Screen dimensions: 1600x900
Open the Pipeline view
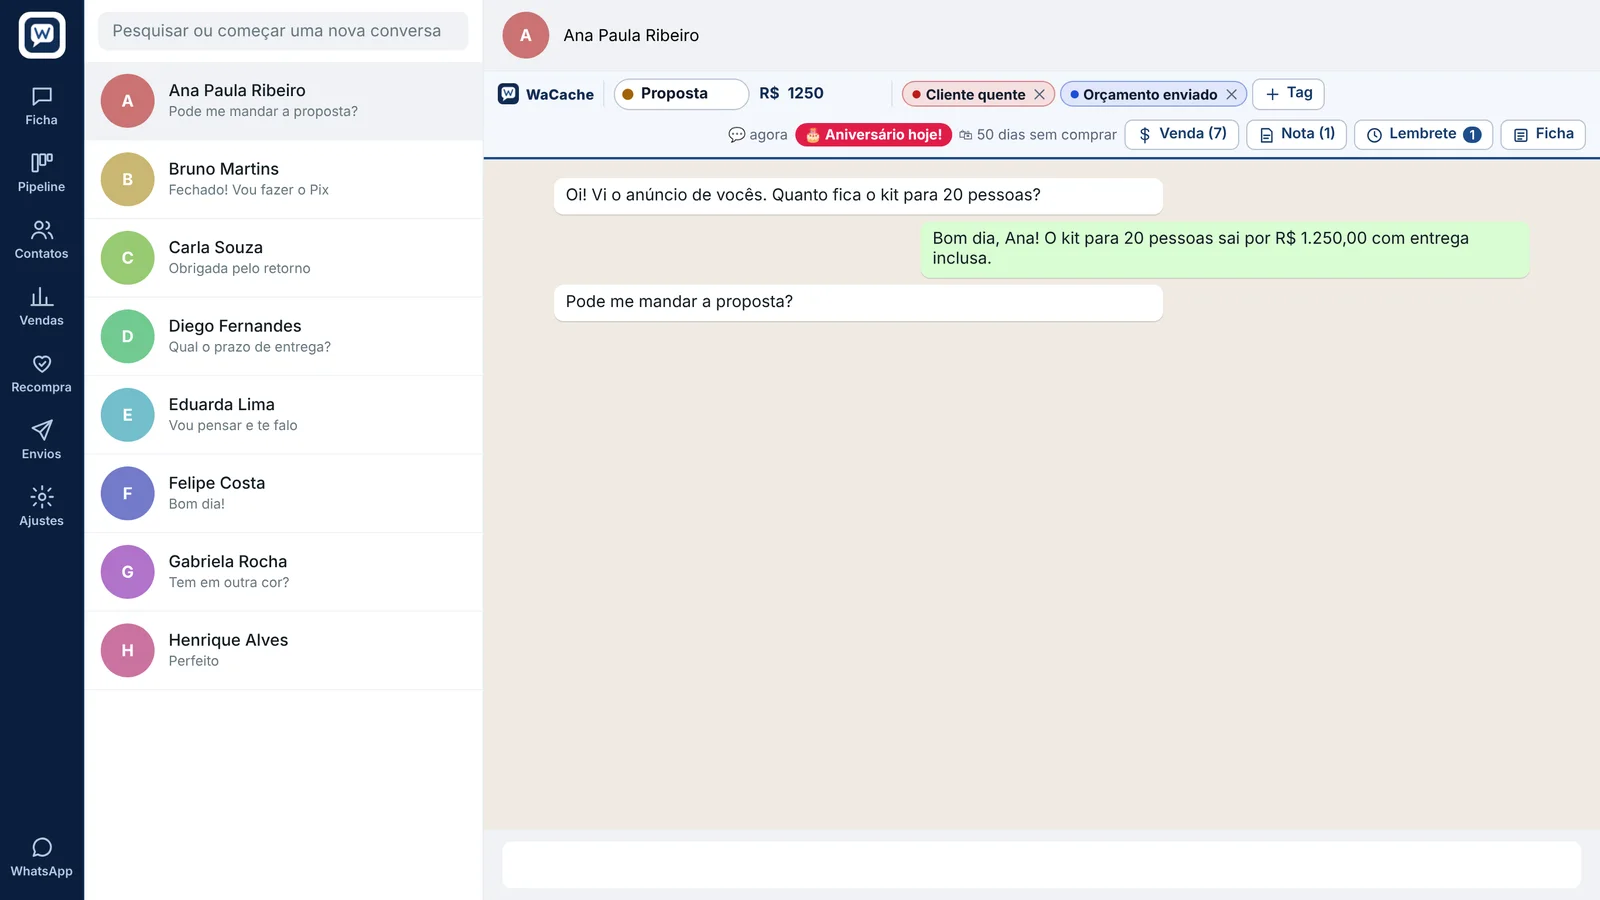41,173
